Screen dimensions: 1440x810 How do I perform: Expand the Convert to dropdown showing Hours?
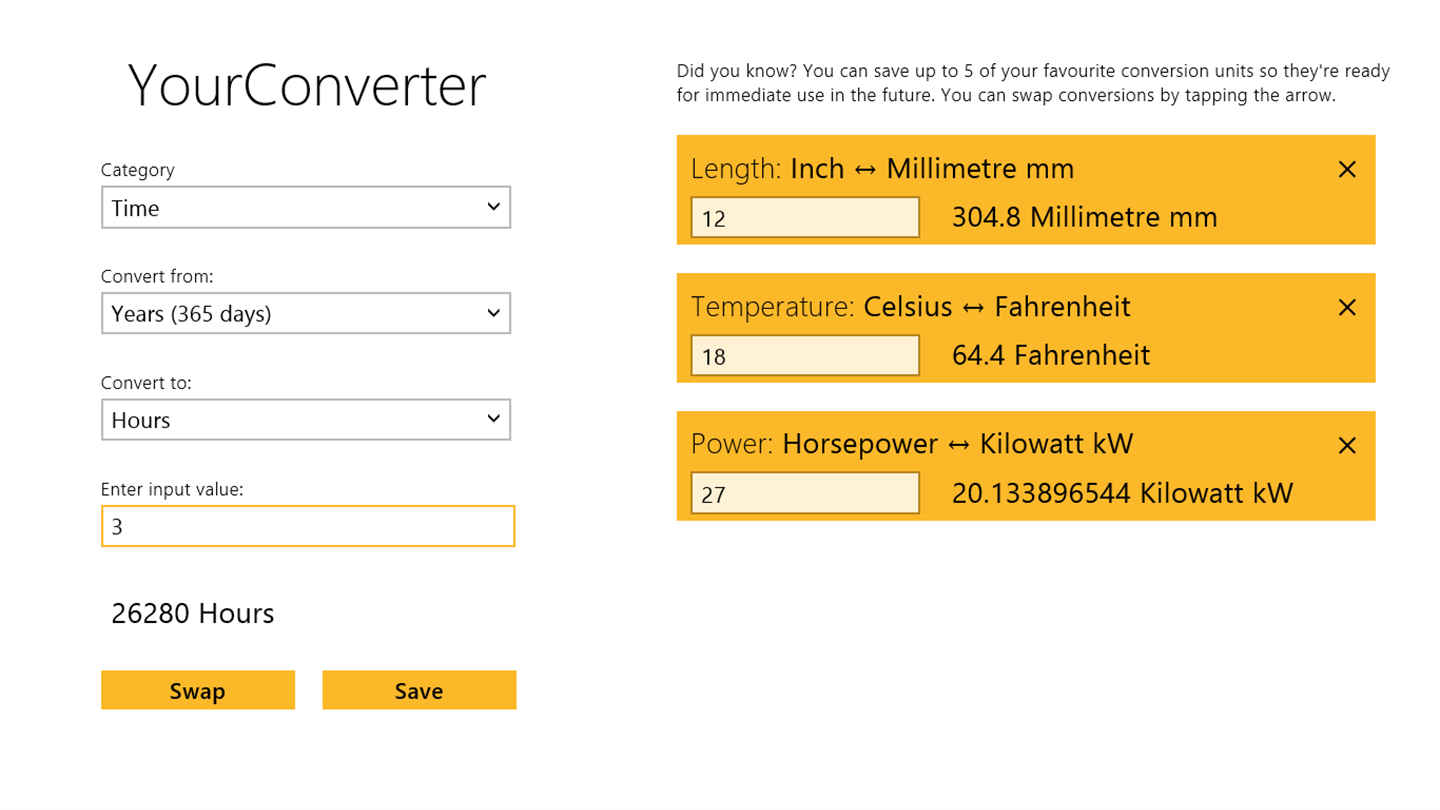(x=306, y=420)
